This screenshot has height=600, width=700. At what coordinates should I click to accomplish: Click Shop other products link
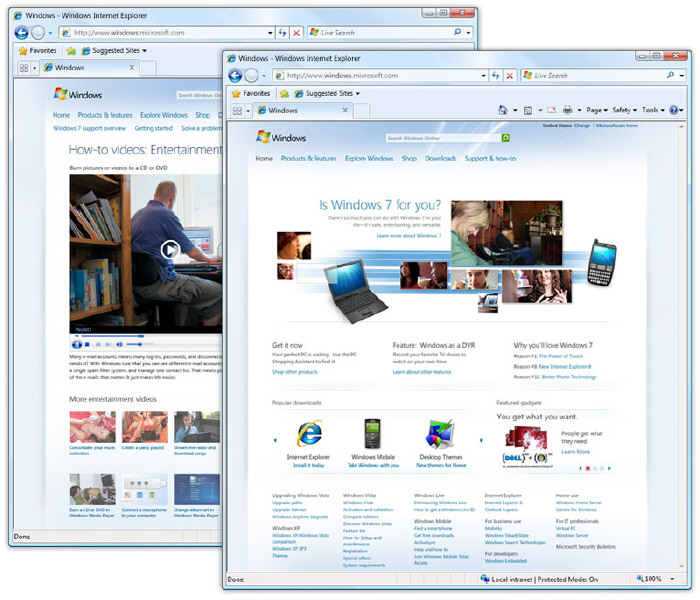295,372
